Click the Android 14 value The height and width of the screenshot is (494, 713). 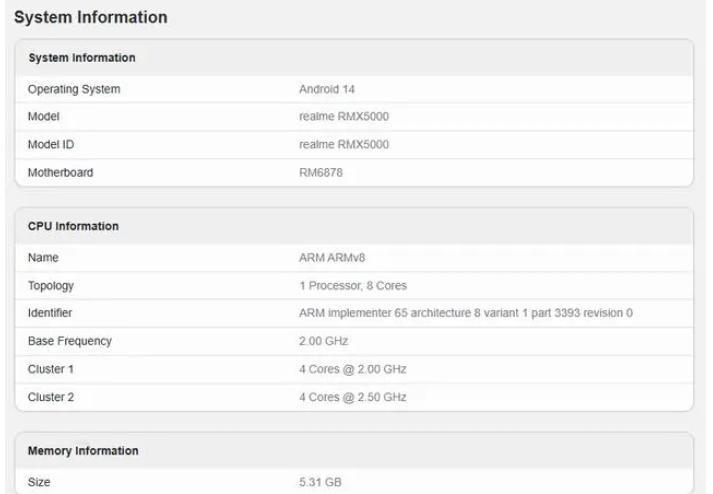tap(326, 89)
